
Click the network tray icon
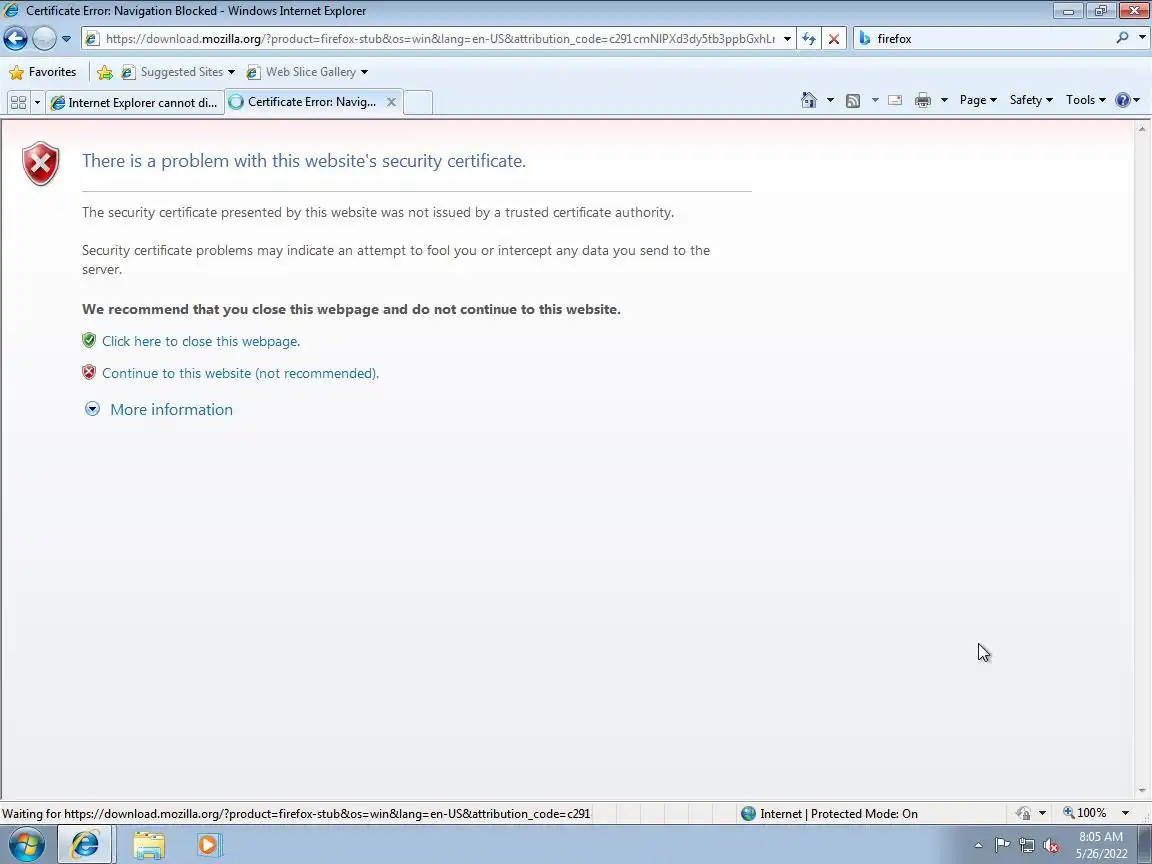pyautogui.click(x=1027, y=846)
